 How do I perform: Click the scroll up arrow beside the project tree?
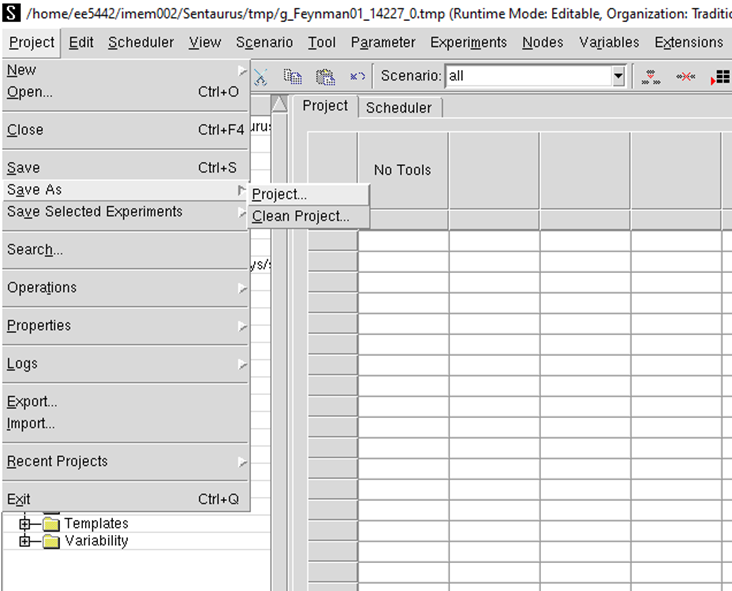click(x=279, y=104)
